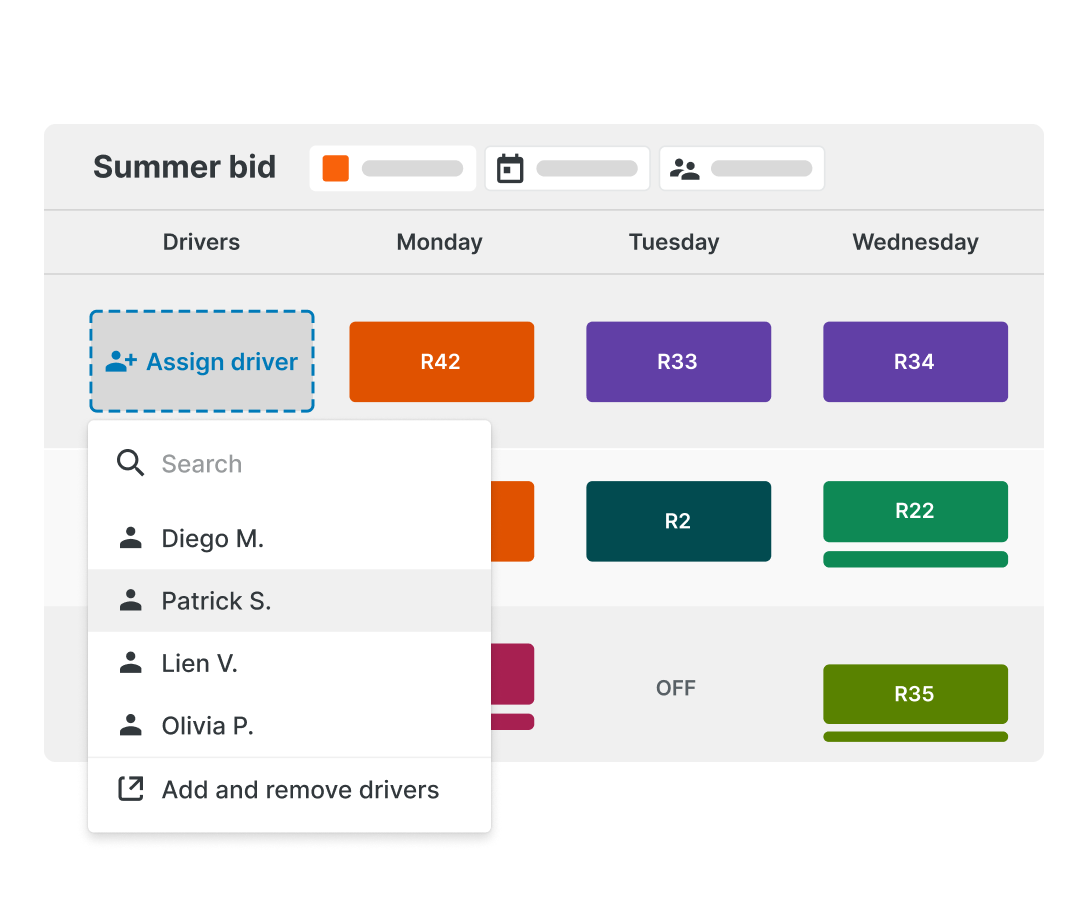Click the orange square color swatch

[336, 169]
